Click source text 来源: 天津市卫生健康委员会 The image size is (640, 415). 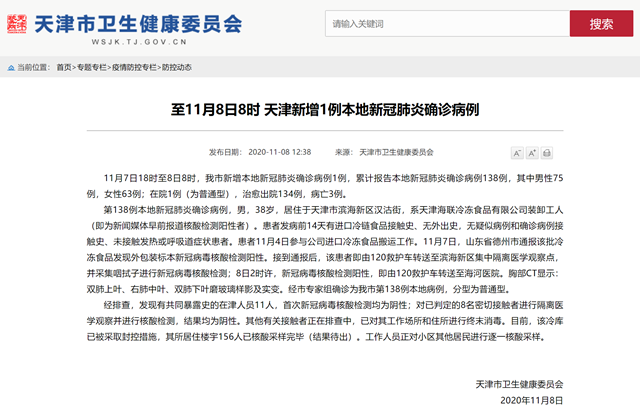(384, 152)
